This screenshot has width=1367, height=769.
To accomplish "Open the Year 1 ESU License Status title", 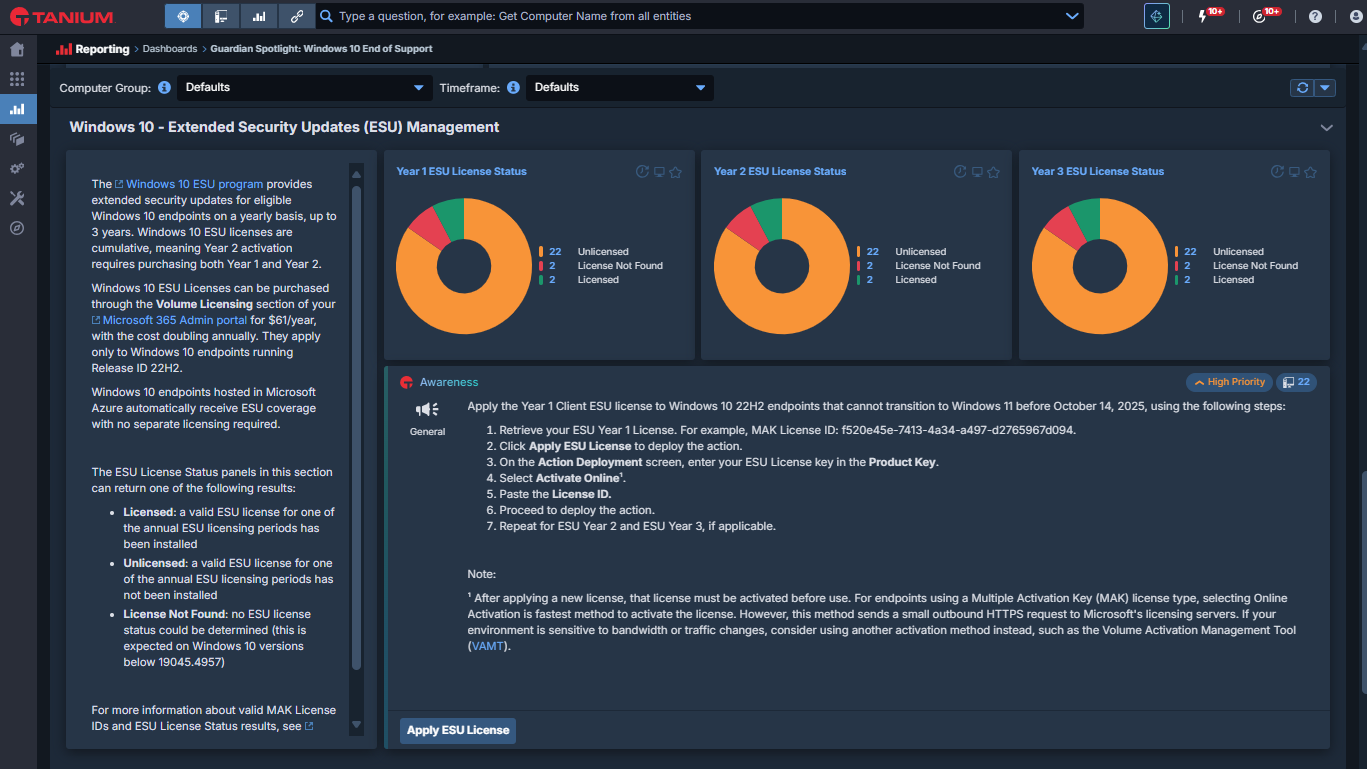I will coord(461,172).
